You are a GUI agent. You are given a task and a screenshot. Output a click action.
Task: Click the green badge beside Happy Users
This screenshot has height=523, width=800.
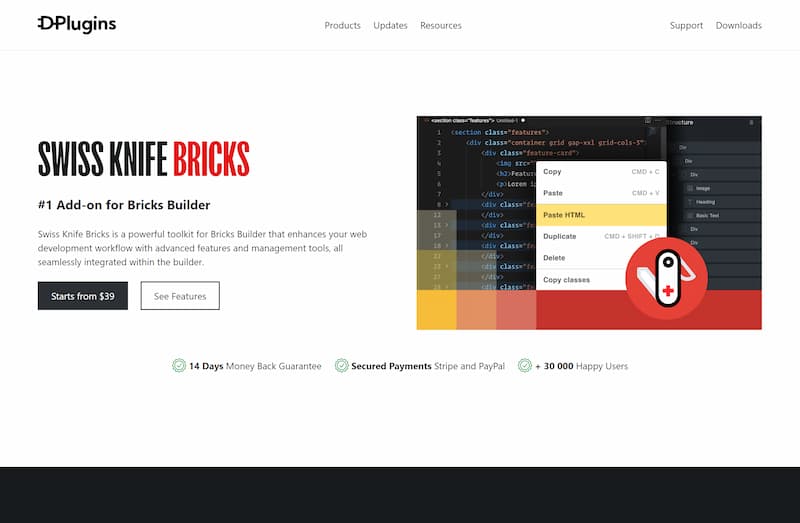[x=525, y=366]
